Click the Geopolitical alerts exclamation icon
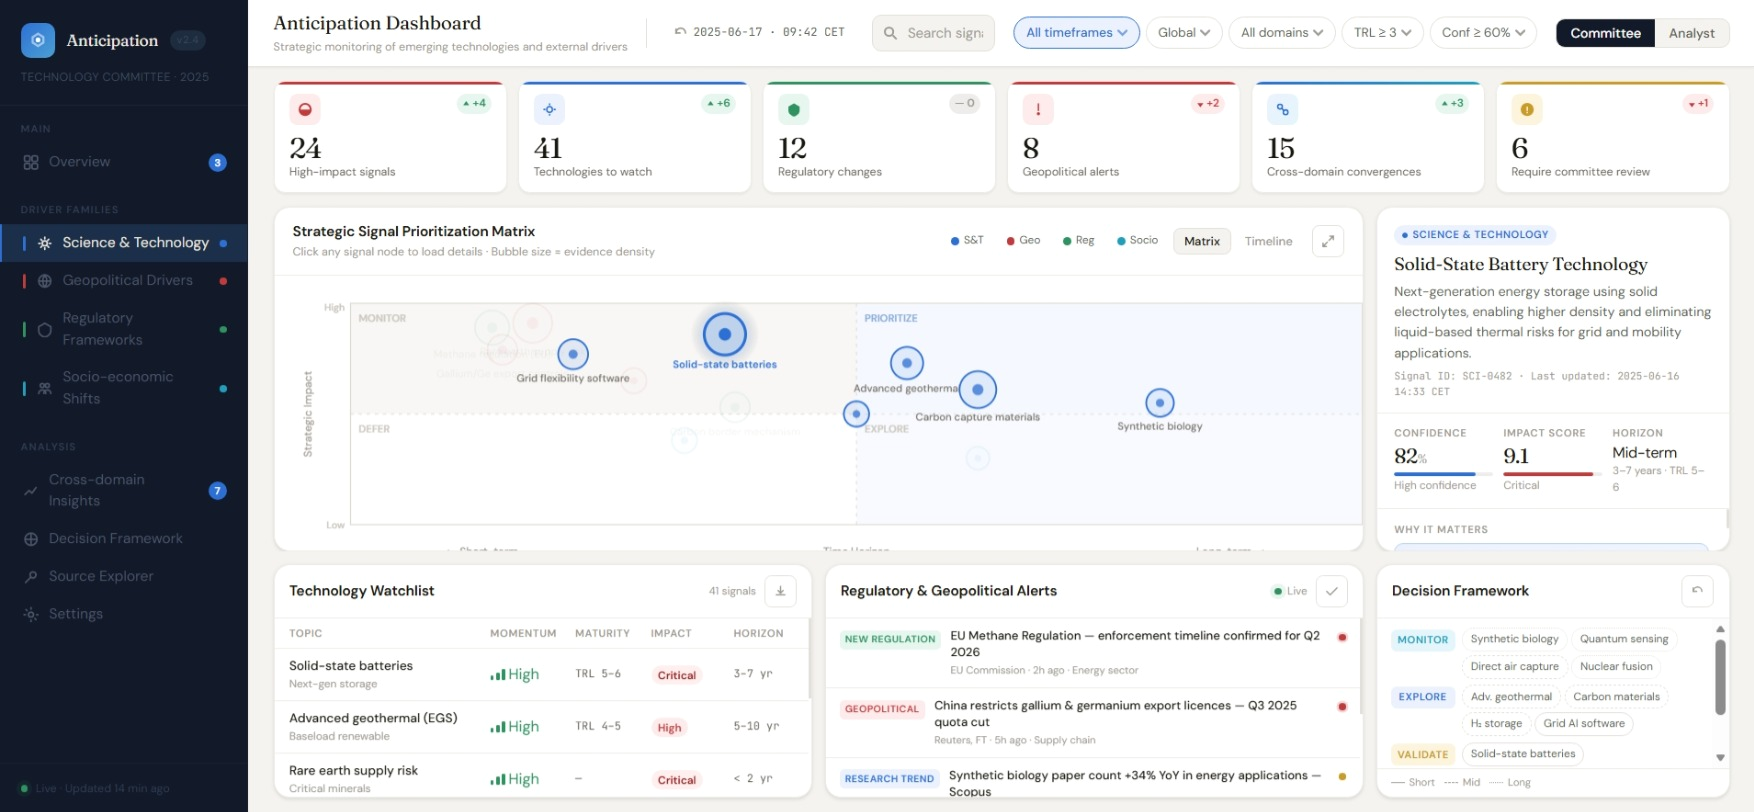The height and width of the screenshot is (812, 1754). click(x=1038, y=109)
